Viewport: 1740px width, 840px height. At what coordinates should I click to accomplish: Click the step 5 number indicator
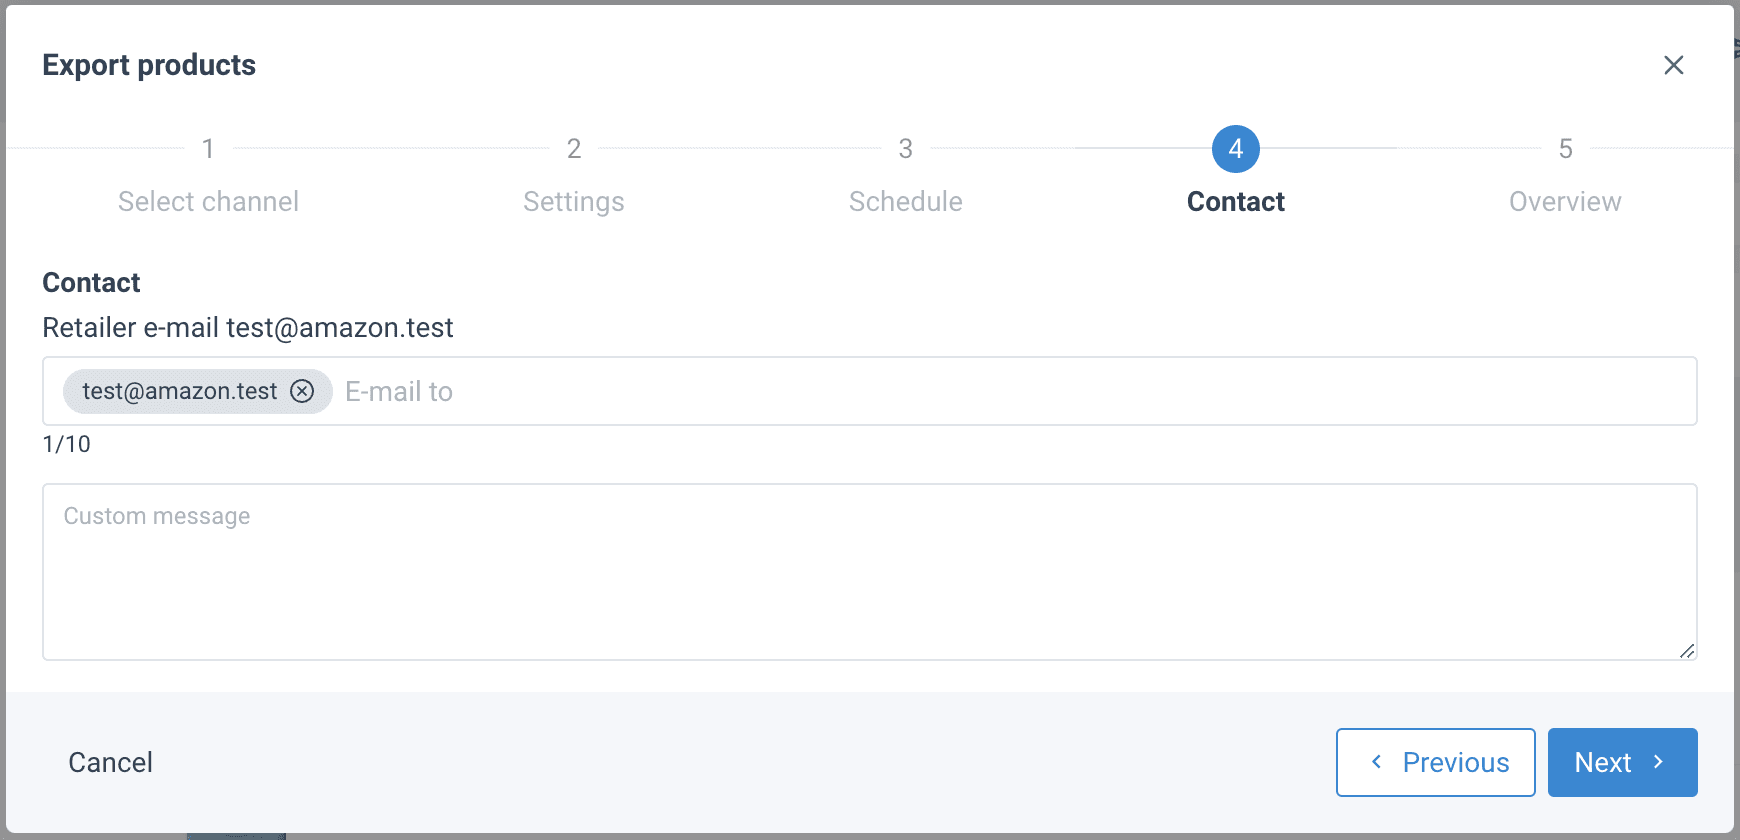[x=1565, y=149]
